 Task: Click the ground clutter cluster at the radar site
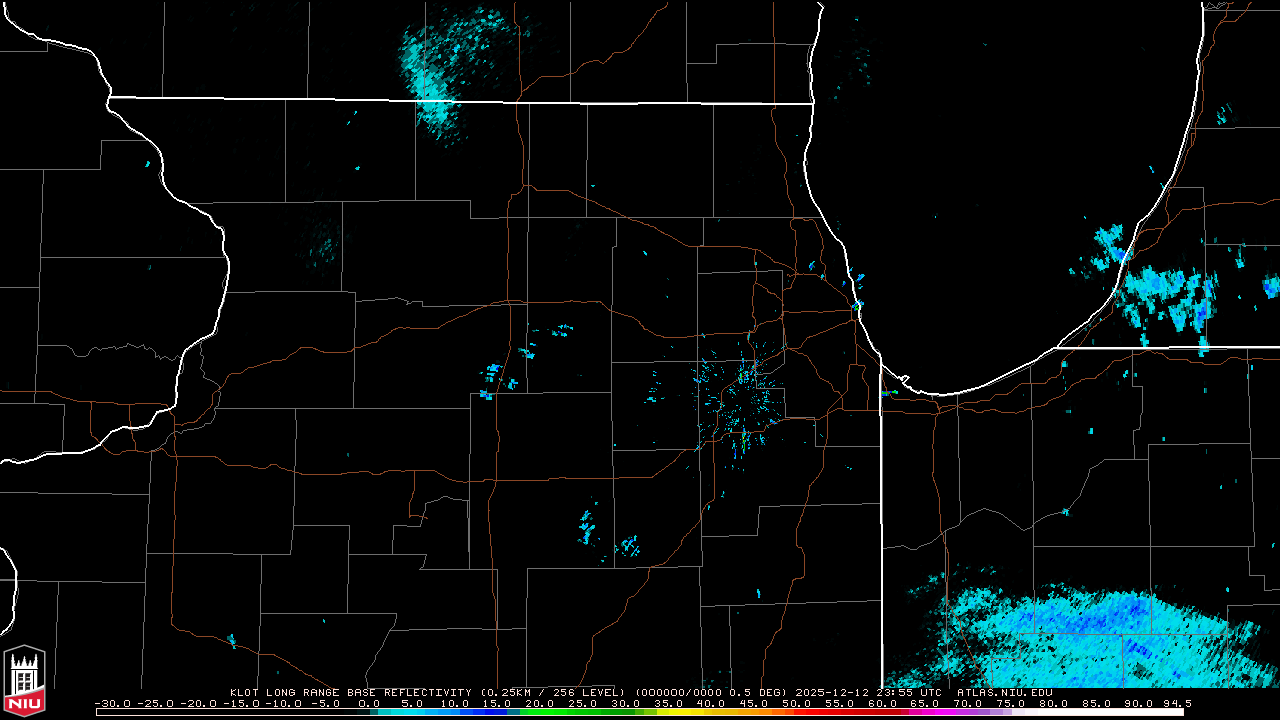tap(742, 398)
